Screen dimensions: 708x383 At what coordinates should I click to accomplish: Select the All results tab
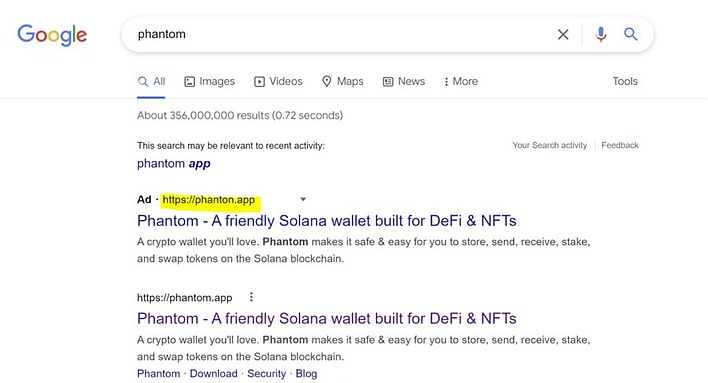(151, 81)
